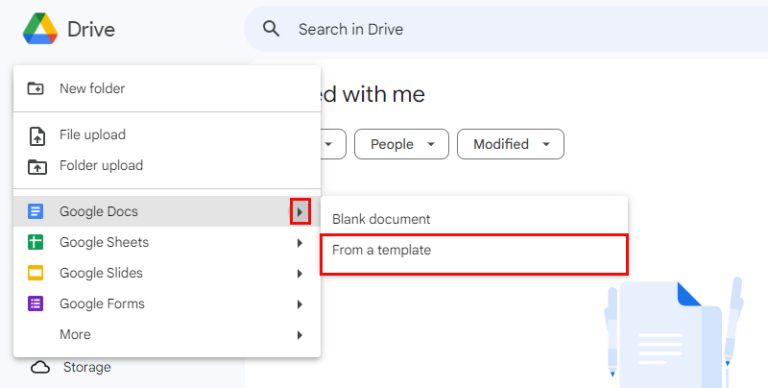The width and height of the screenshot is (768, 388).
Task: Focus the Search in Drive field
Action: pos(506,29)
